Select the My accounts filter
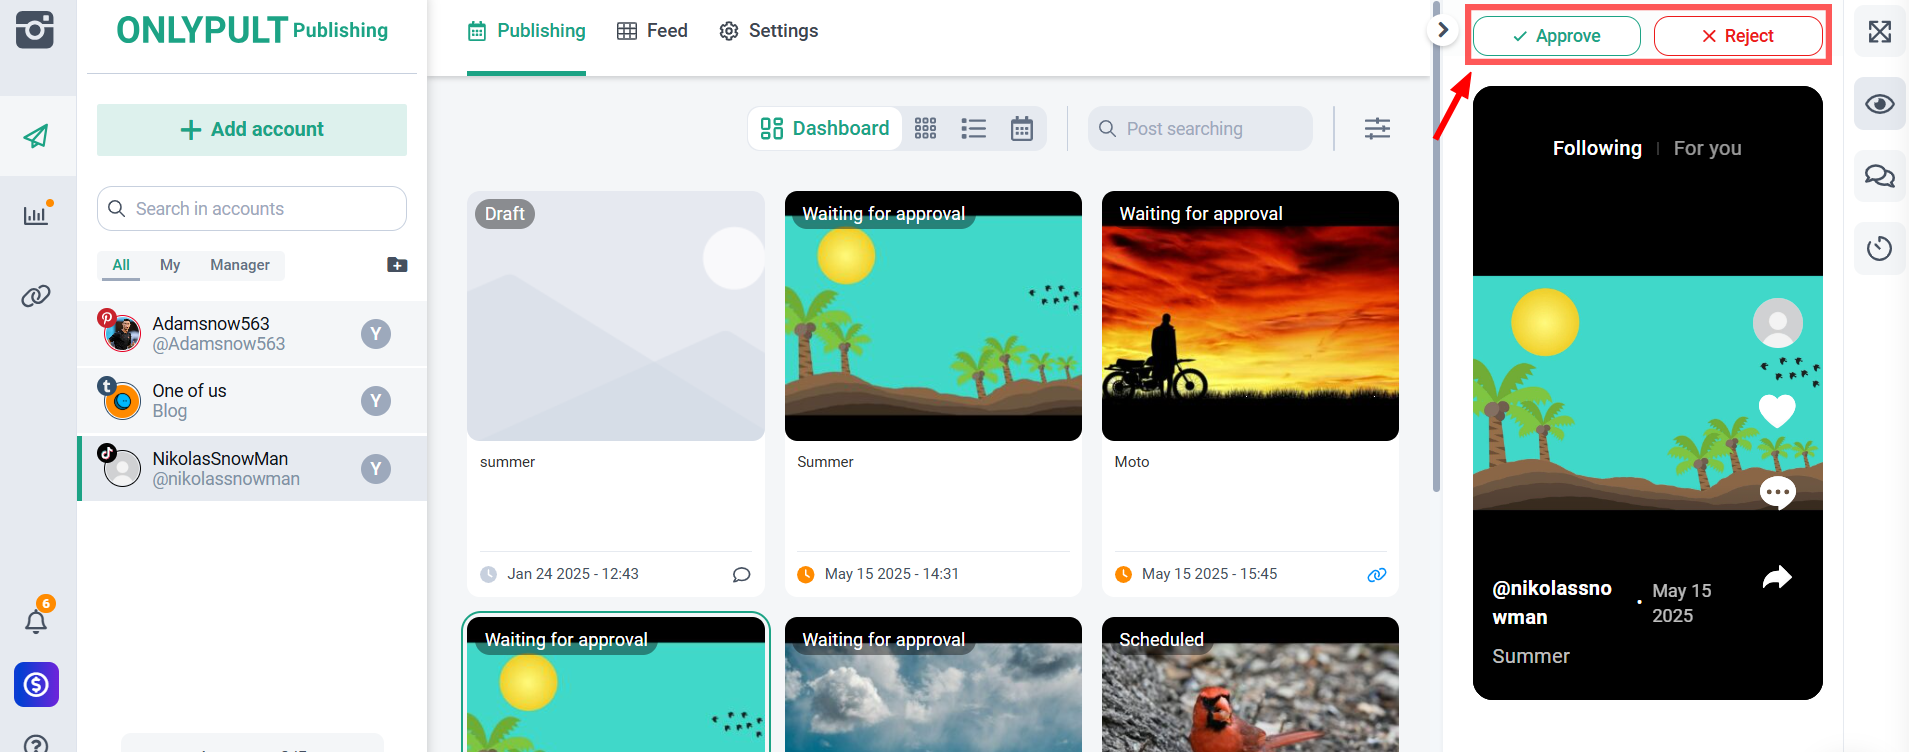The width and height of the screenshot is (1909, 752). point(170,265)
